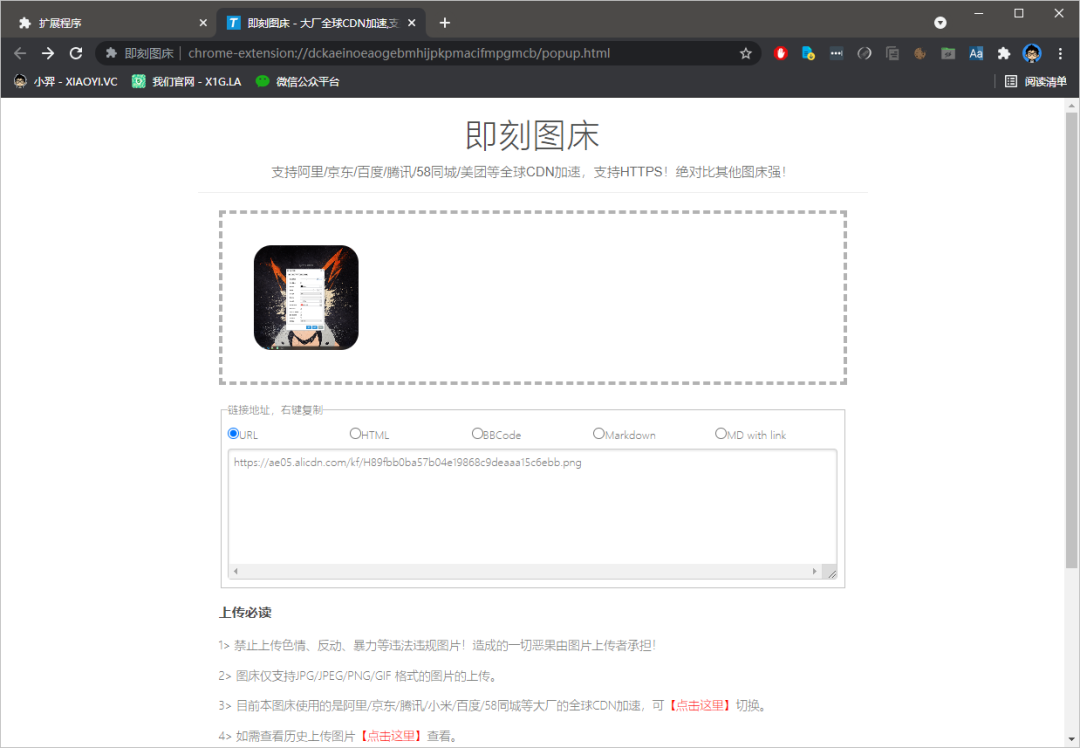Reload the page with the refresh icon
Screen dimensions: 1080x748
click(76, 53)
